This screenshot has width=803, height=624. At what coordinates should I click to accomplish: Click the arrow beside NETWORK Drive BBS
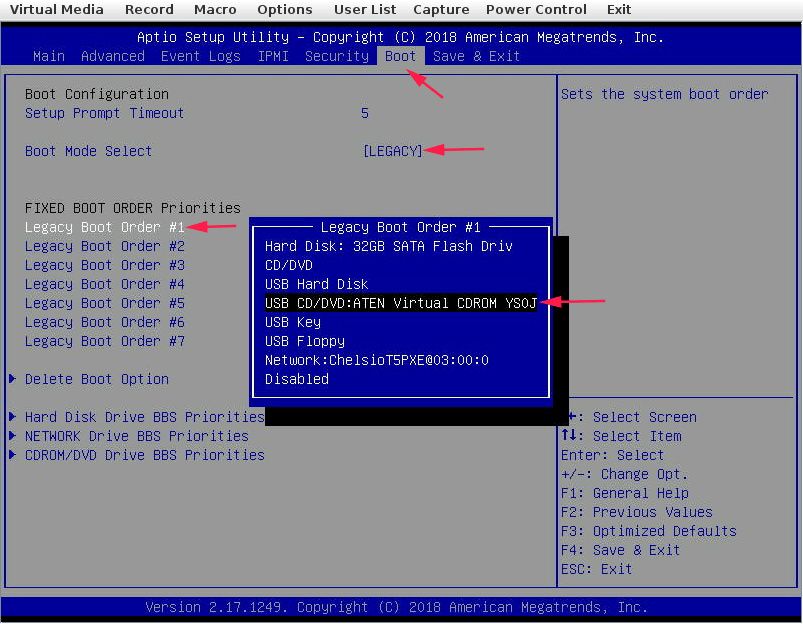(13, 435)
